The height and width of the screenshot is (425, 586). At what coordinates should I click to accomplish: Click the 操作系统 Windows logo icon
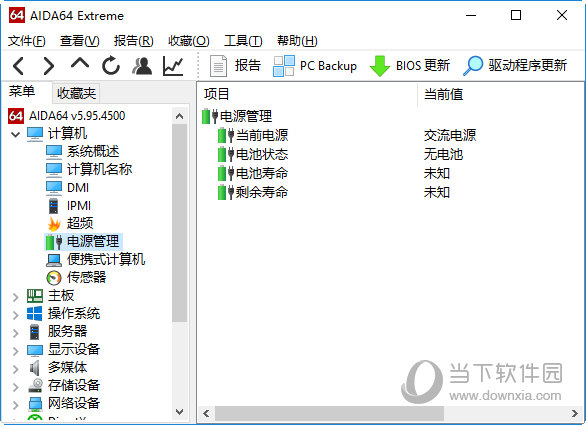click(35, 314)
